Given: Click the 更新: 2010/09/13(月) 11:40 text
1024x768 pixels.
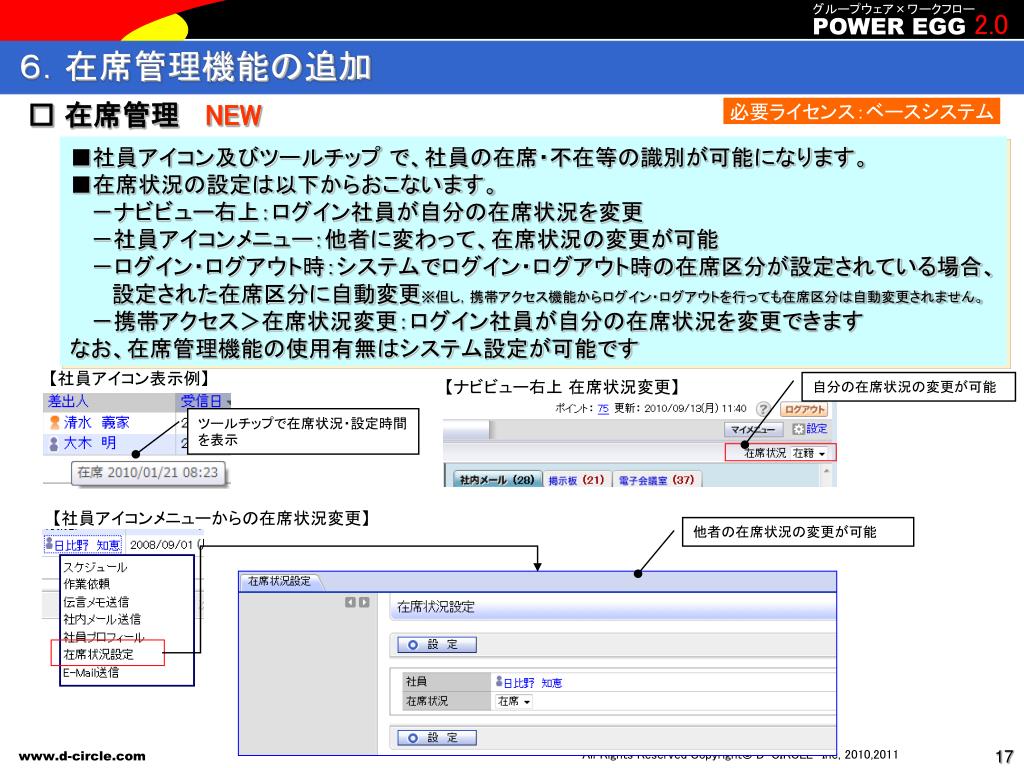Looking at the screenshot, I should click(x=680, y=408).
